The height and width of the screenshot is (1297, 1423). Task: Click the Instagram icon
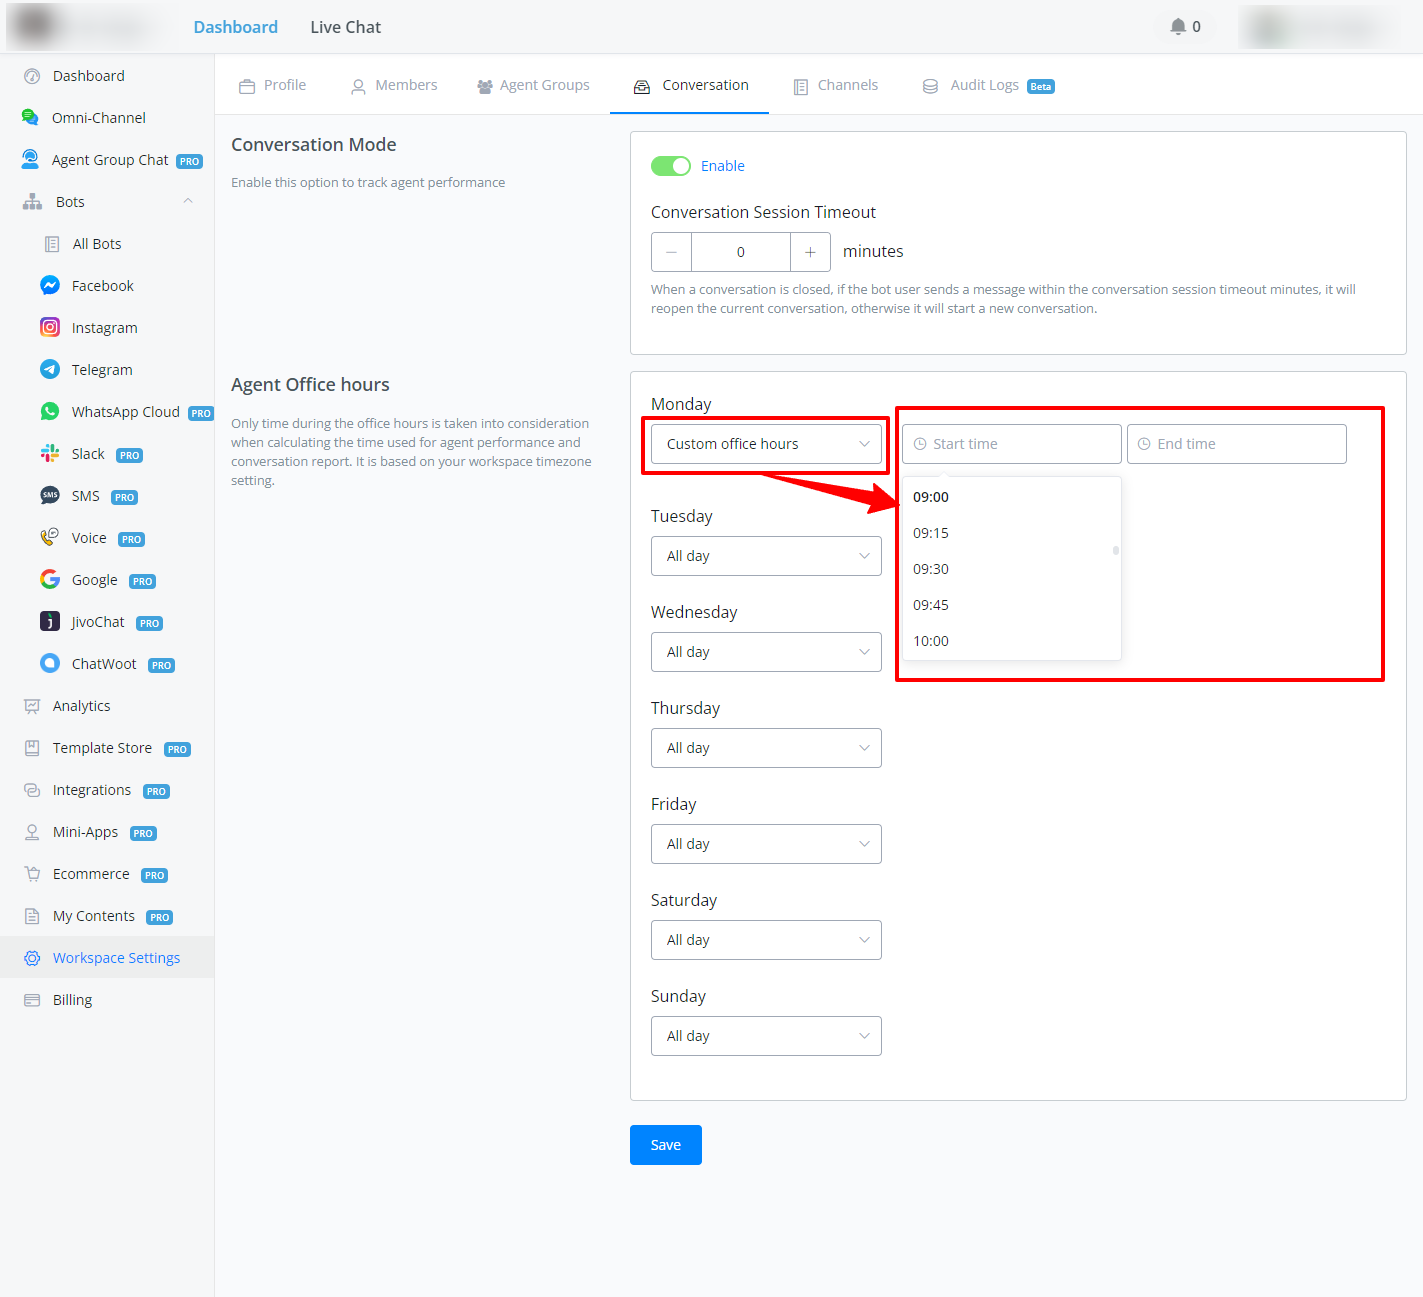coord(50,328)
